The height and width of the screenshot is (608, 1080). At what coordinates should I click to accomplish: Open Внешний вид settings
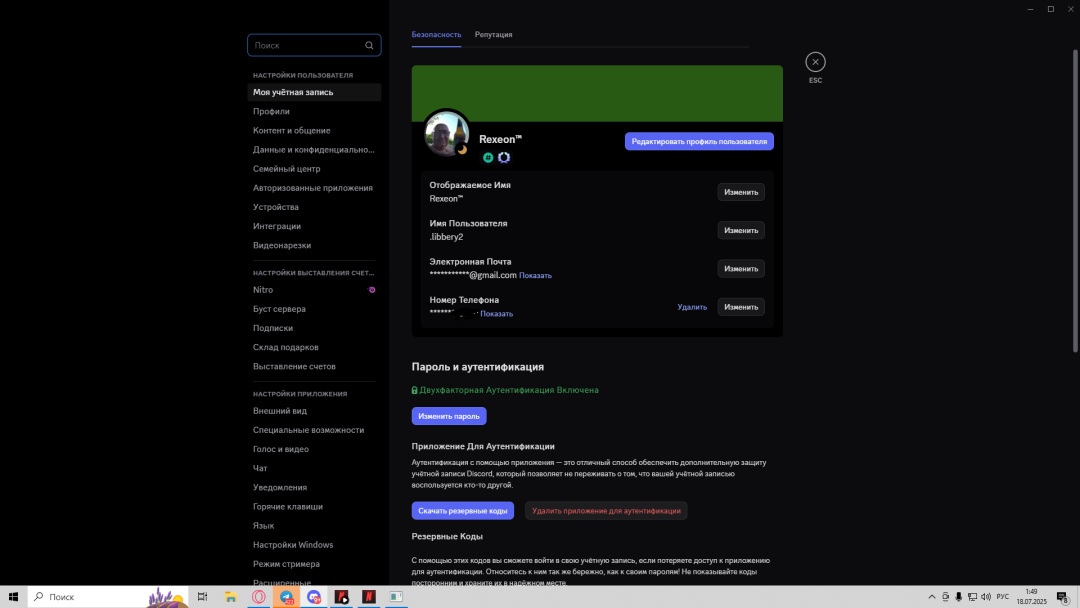[314, 411]
